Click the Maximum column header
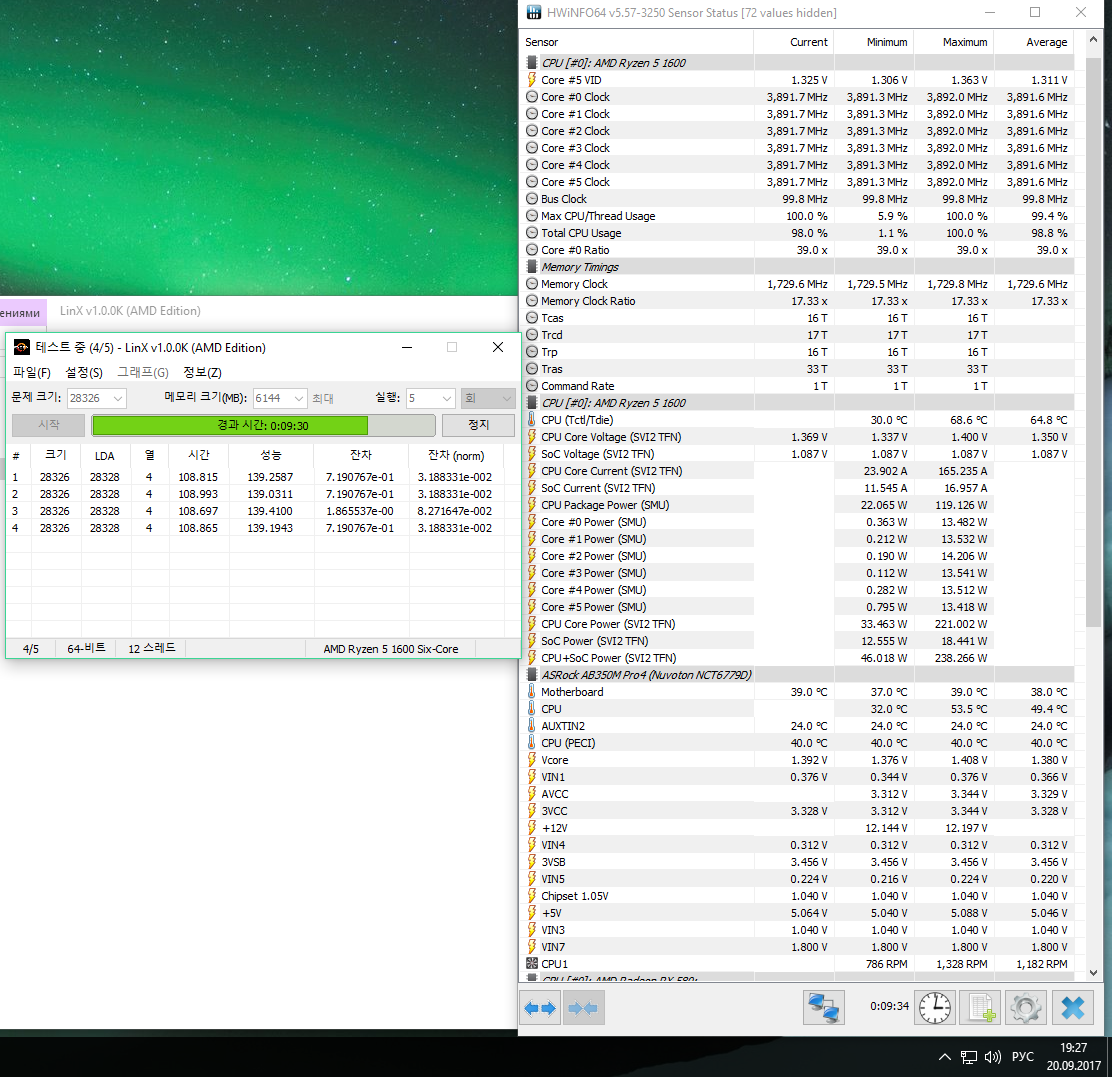Viewport: 1112px width, 1077px height. 964,42
